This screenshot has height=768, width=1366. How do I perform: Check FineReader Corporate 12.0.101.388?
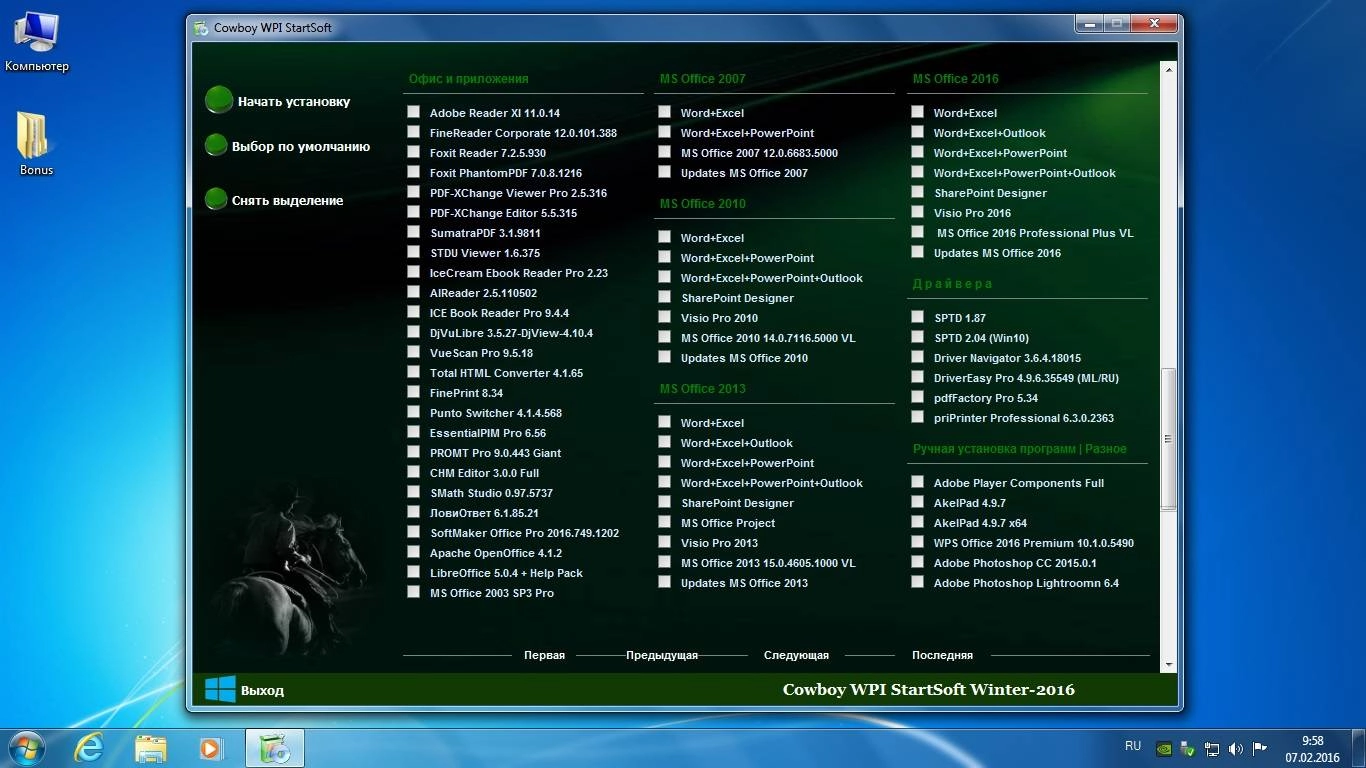point(414,132)
